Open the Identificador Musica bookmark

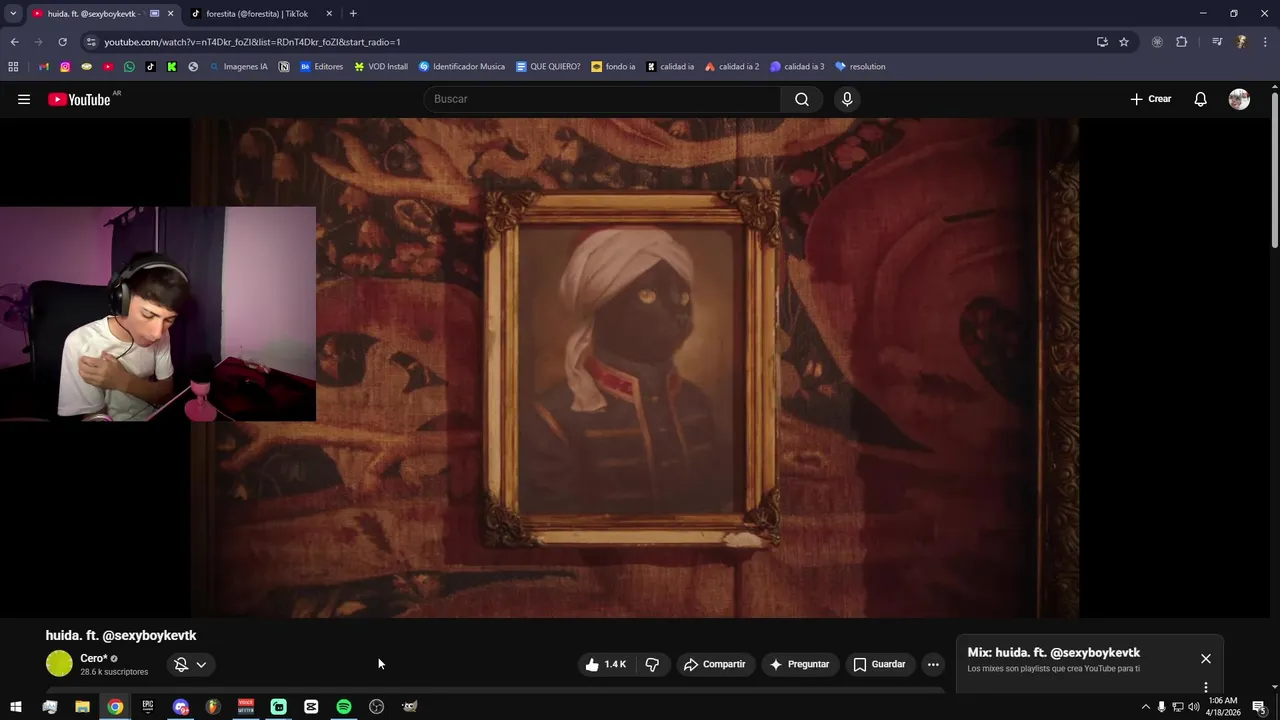(461, 67)
